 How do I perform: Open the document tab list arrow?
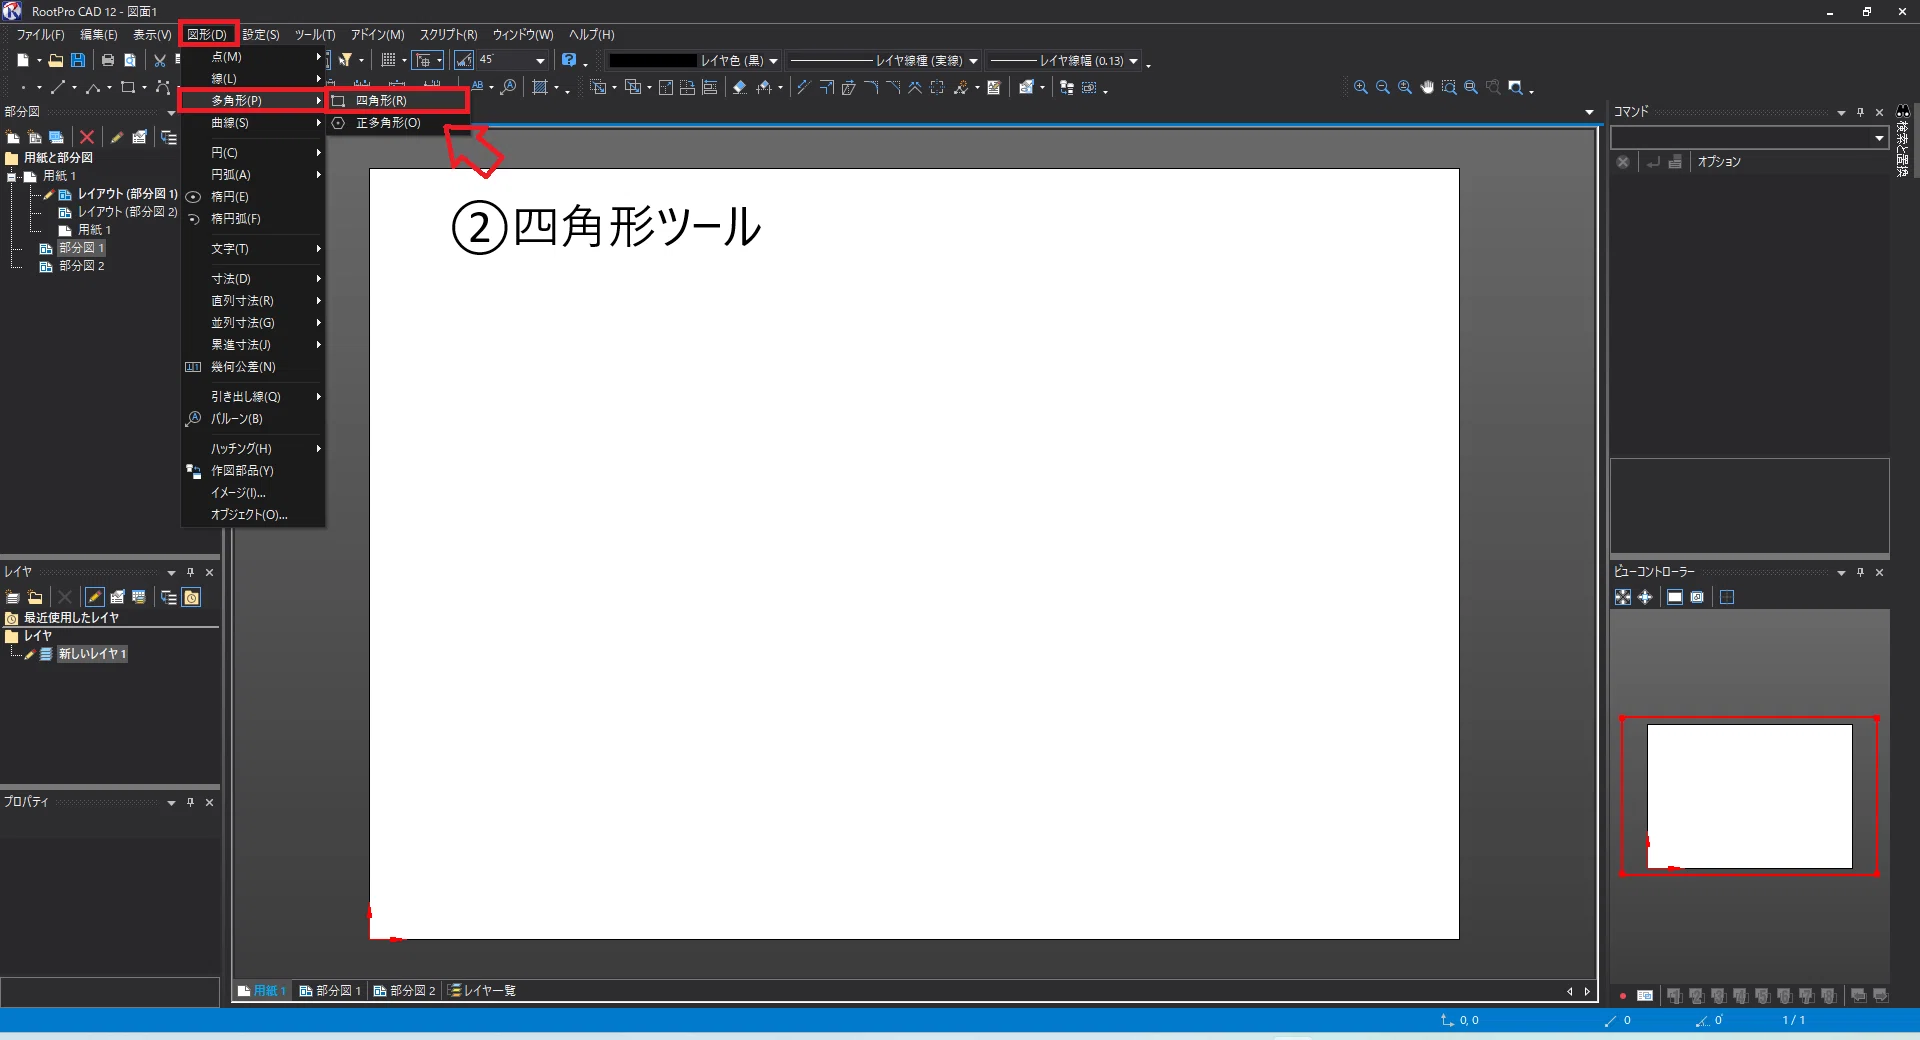tap(1589, 112)
